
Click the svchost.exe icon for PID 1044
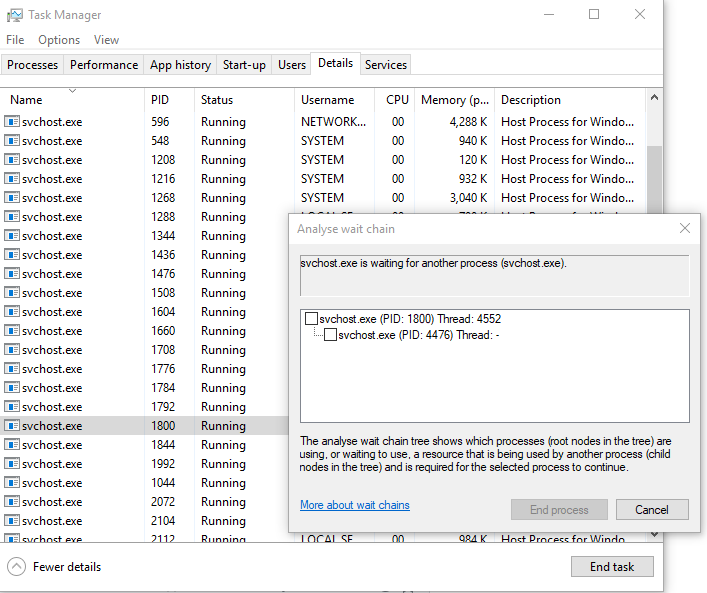click(12, 483)
